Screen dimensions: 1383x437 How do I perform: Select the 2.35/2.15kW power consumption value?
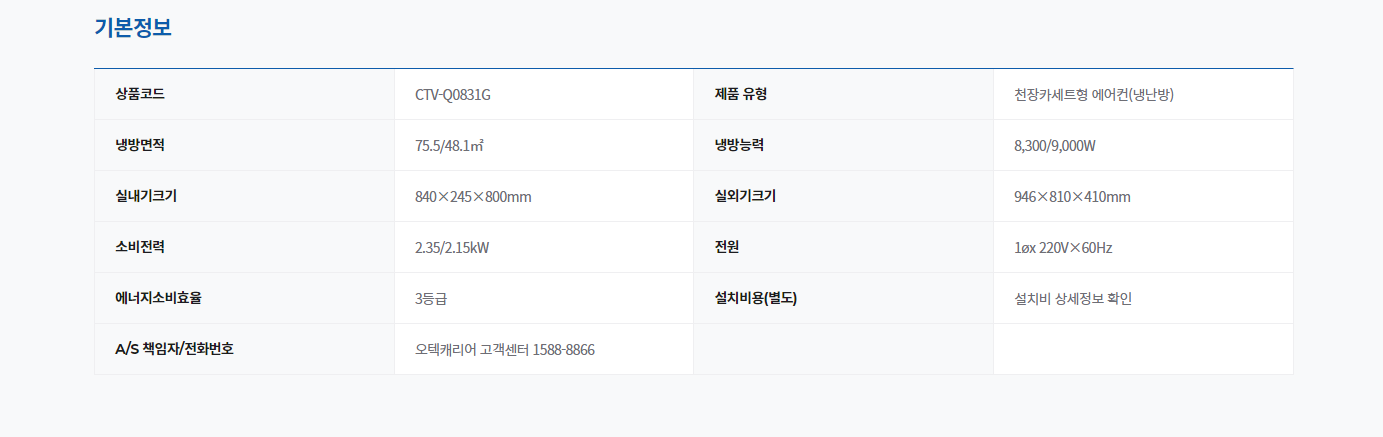[452, 248]
